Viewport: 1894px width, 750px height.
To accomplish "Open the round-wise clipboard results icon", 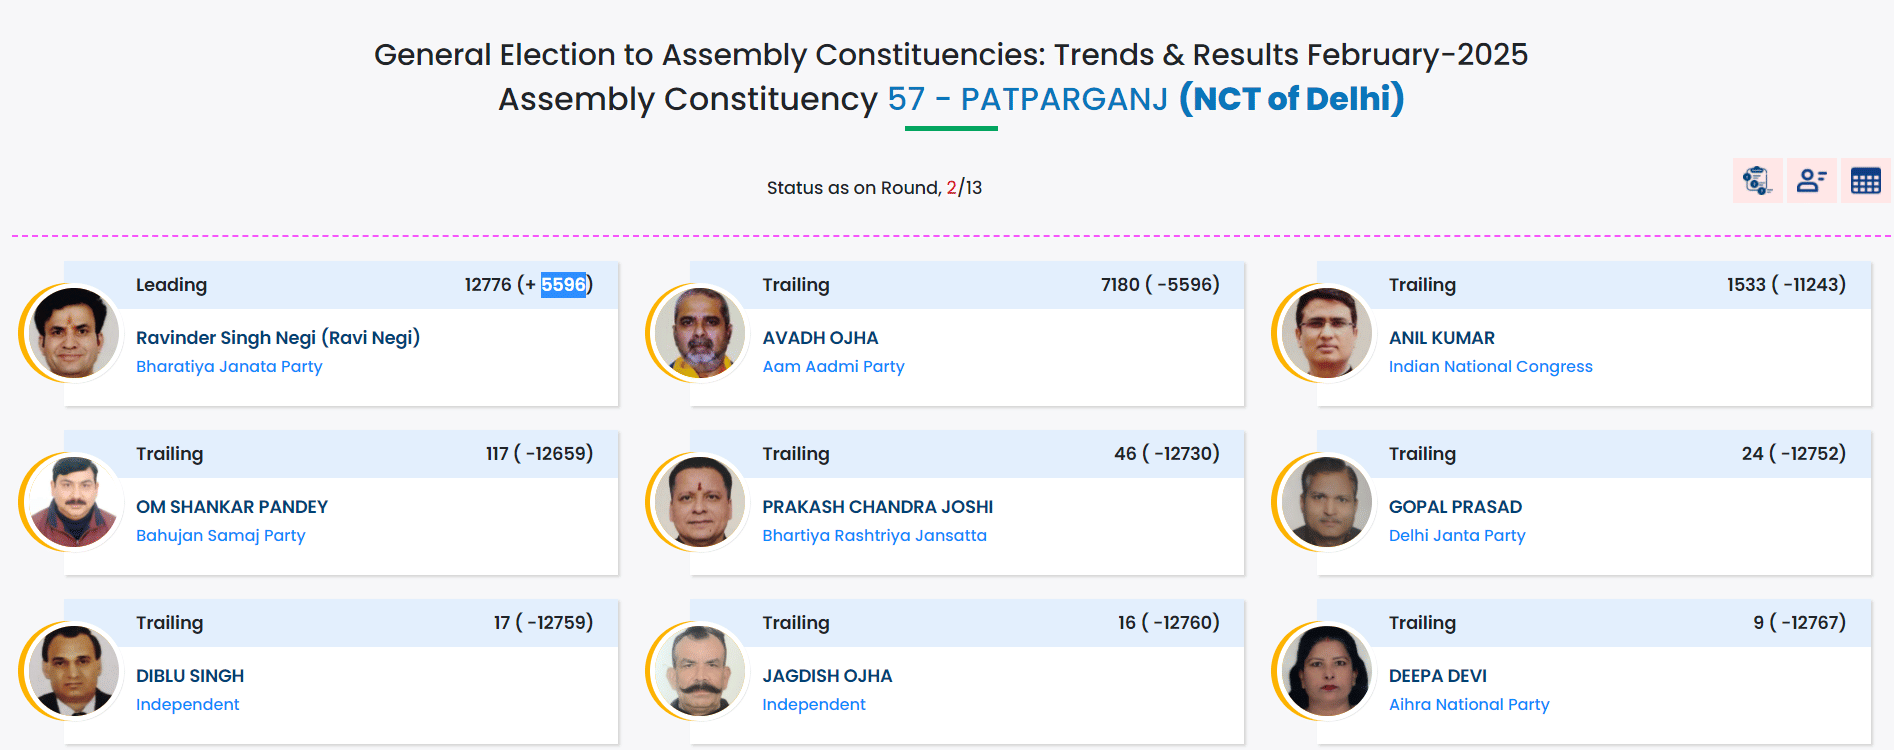I will click(1757, 181).
